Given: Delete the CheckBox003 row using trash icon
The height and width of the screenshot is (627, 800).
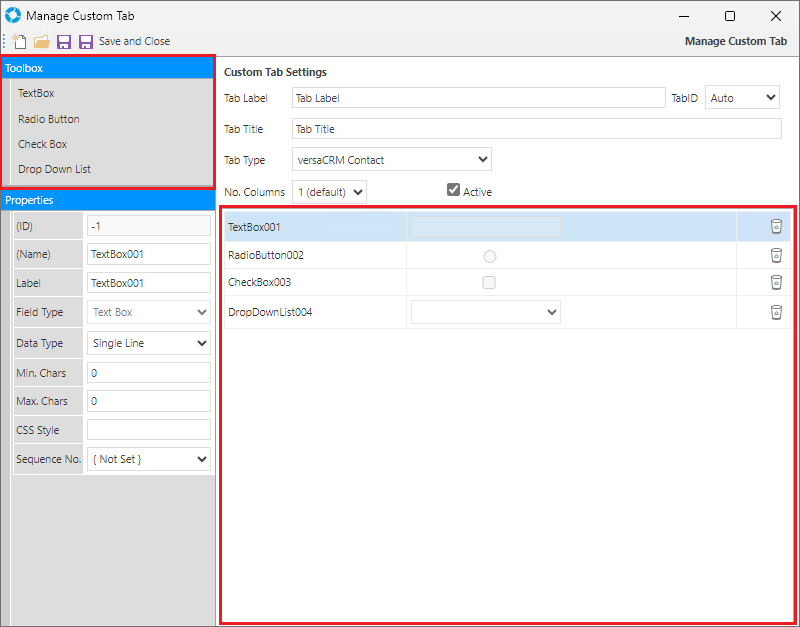Looking at the screenshot, I should [x=776, y=282].
